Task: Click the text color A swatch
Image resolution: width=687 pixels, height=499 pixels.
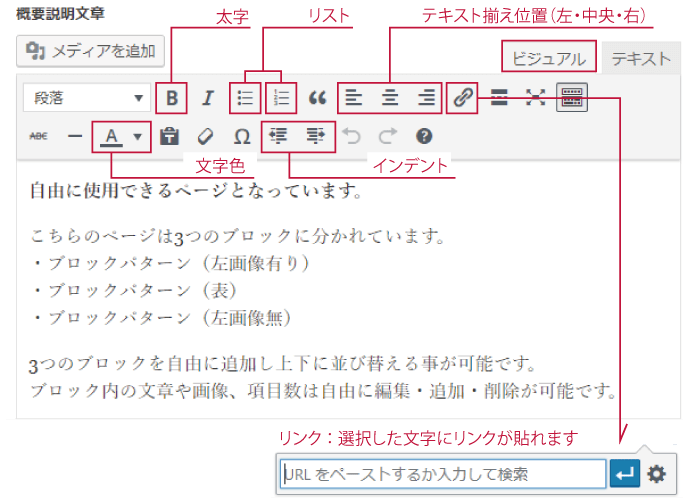Action: click(x=112, y=135)
